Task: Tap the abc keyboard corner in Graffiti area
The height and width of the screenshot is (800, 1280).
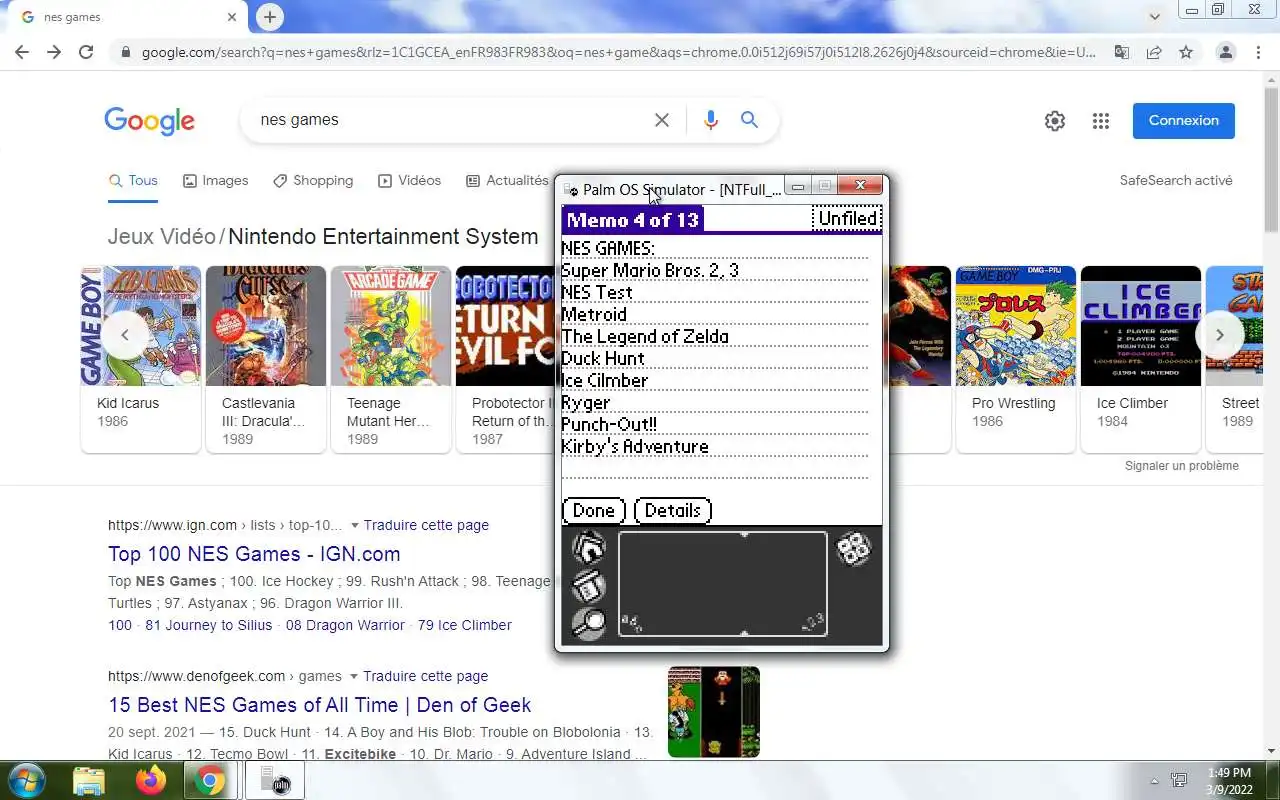Action: coord(631,623)
